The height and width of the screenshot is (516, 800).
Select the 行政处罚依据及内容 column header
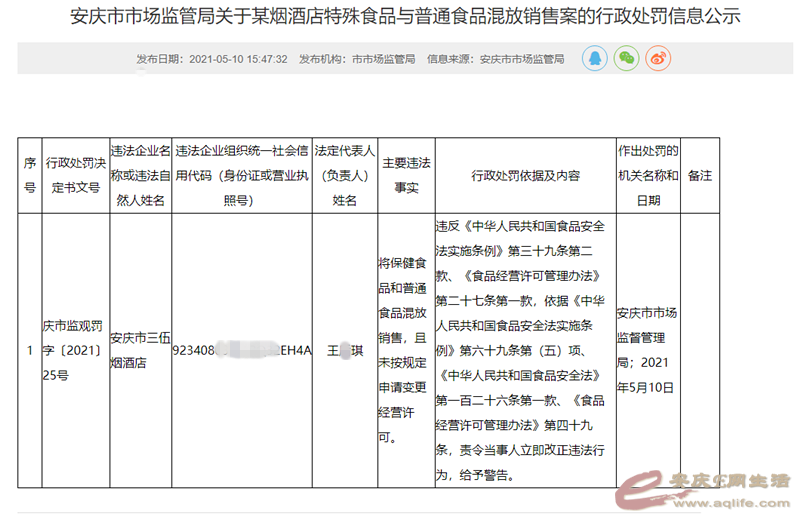tap(525, 175)
